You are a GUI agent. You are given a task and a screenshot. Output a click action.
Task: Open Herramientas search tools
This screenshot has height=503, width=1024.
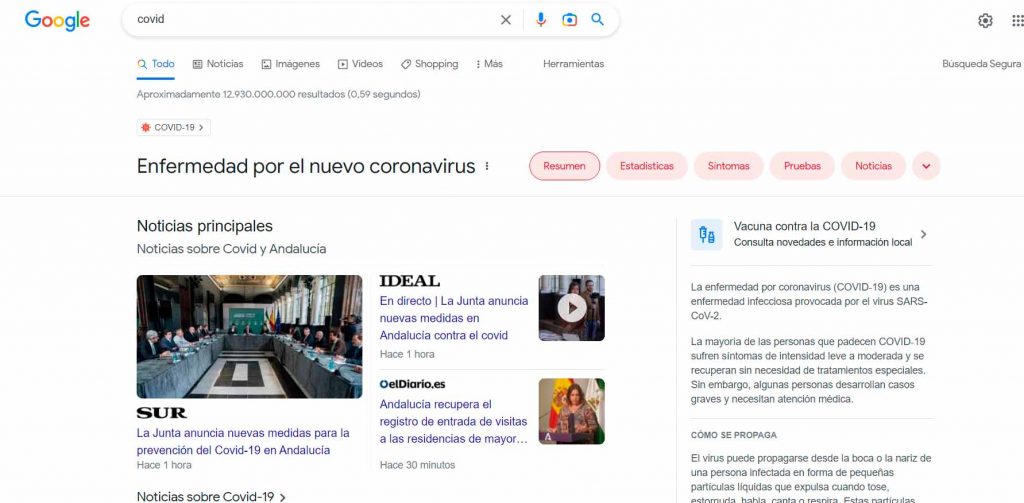point(573,64)
